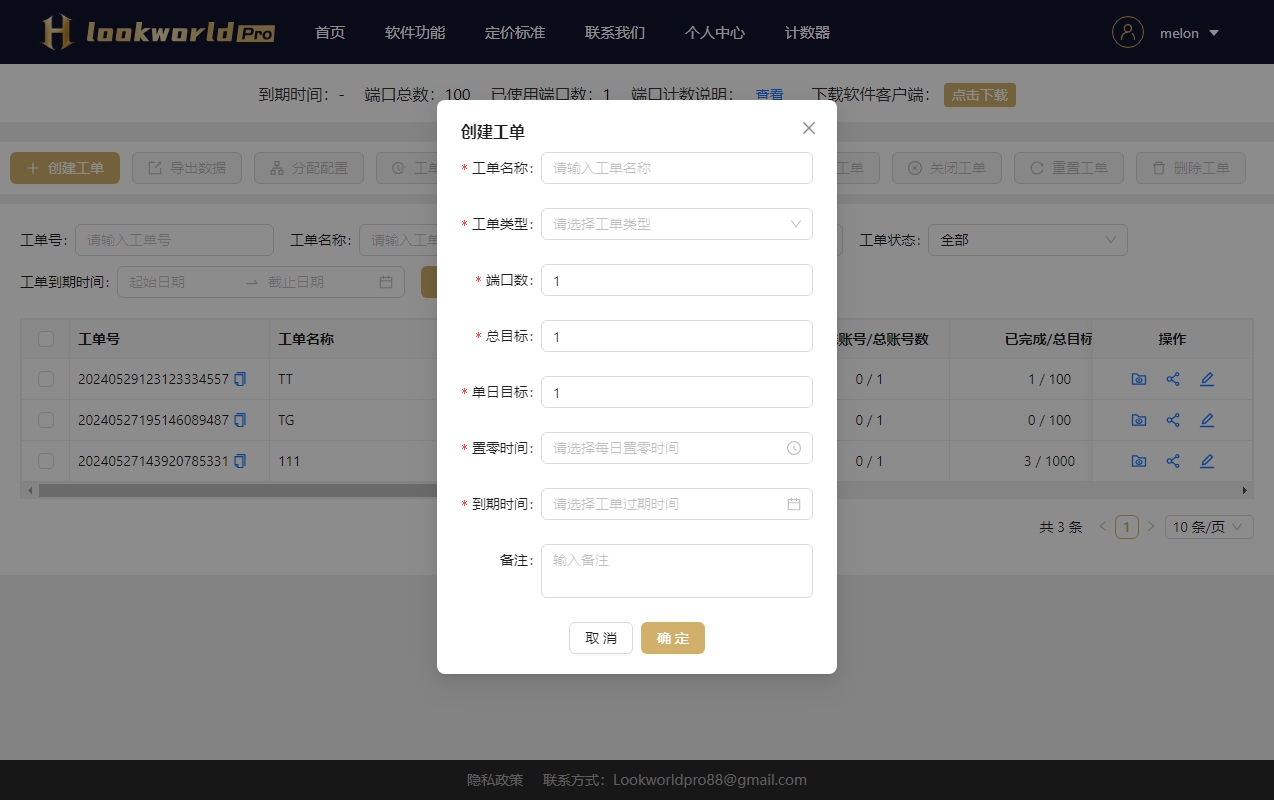1274x800 pixels.
Task: Check the checkbox for the TT work order row
Action: pos(46,379)
